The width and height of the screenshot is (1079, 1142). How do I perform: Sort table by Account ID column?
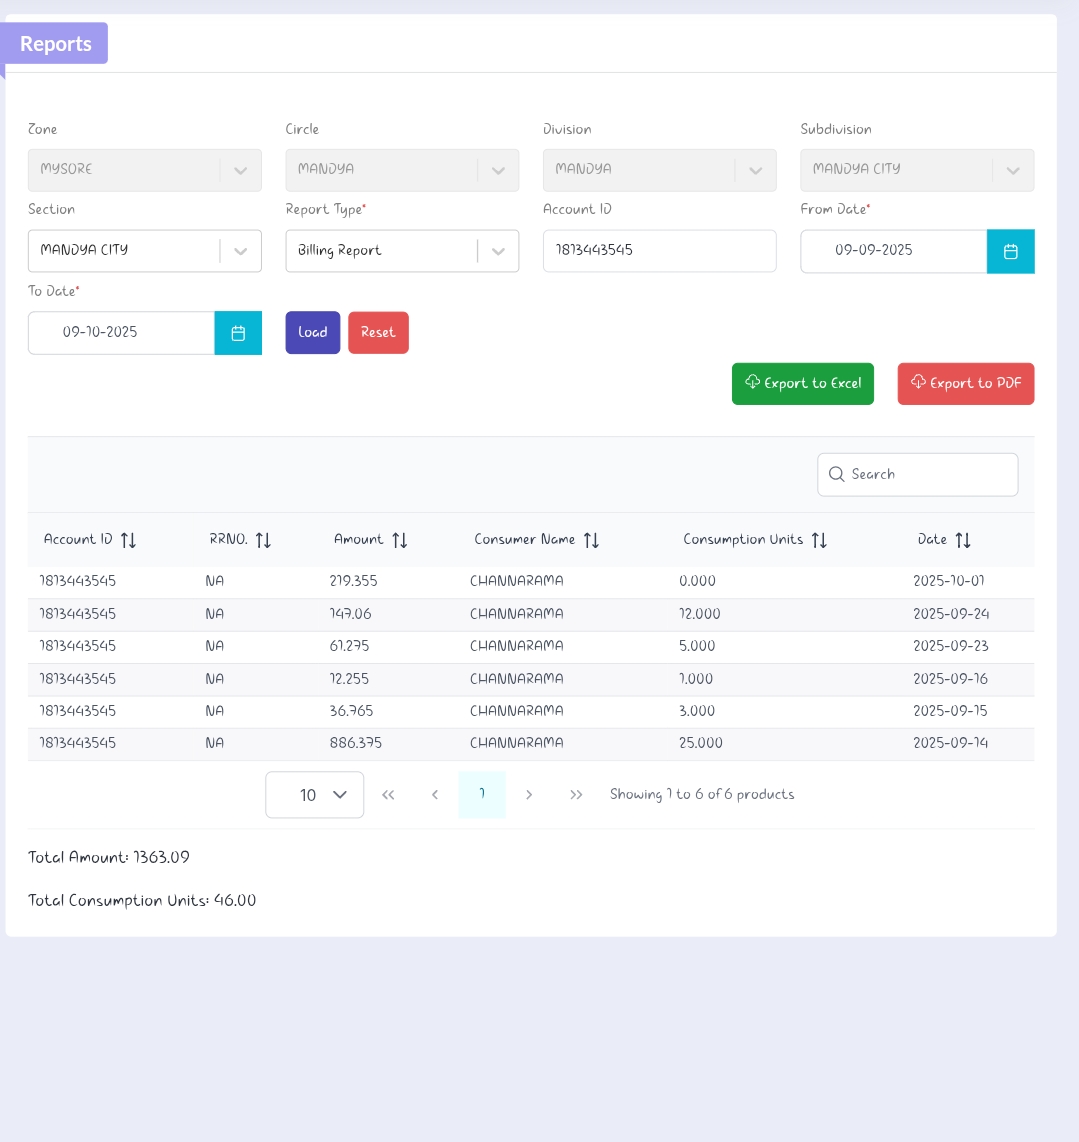coord(128,540)
